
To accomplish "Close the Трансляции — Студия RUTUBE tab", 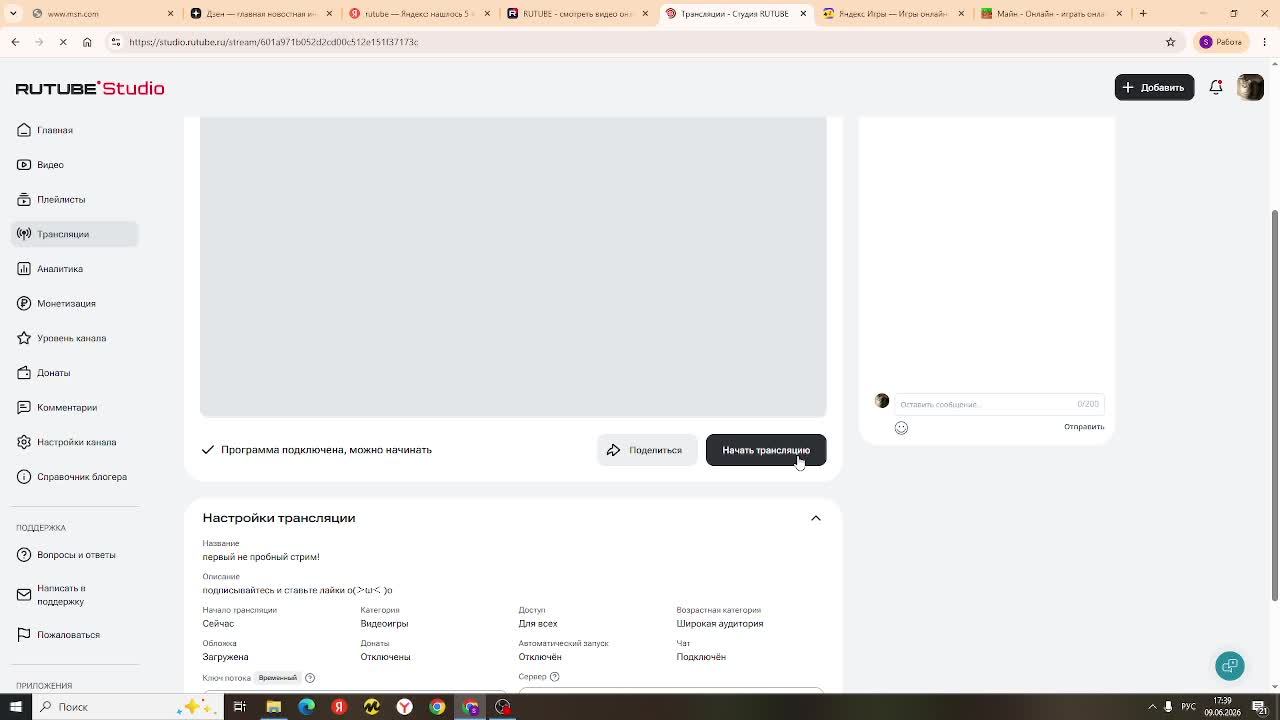I will pos(803,14).
